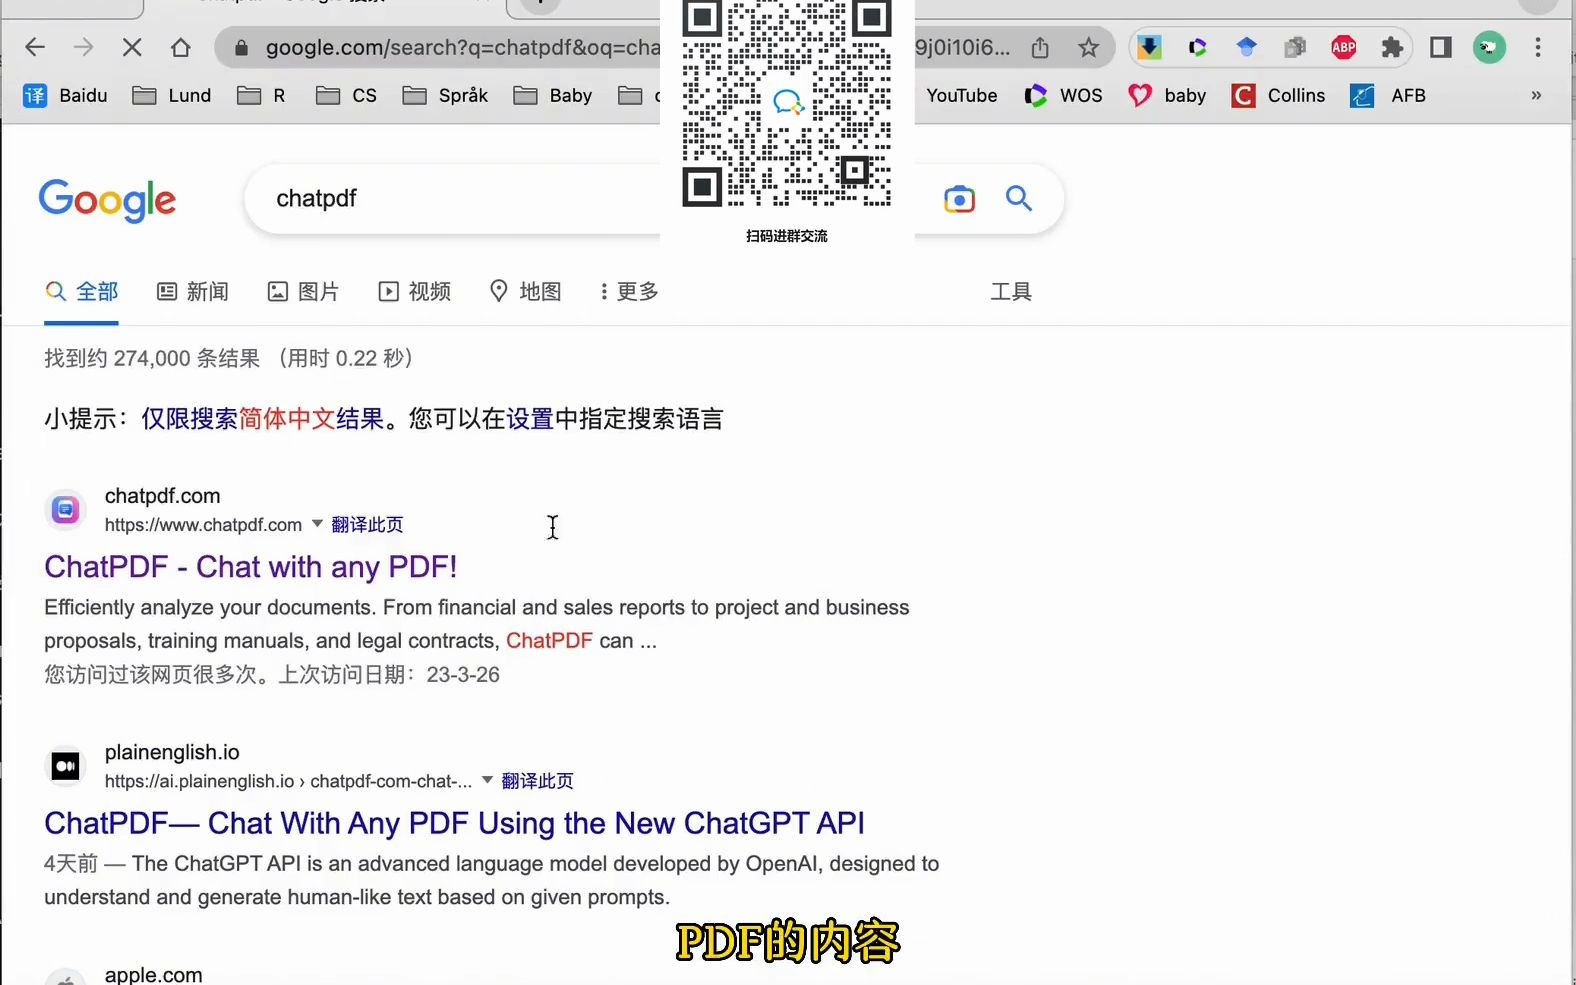This screenshot has height=985, width=1576.
Task: Open the CS bookmarks folder
Action: (346, 95)
